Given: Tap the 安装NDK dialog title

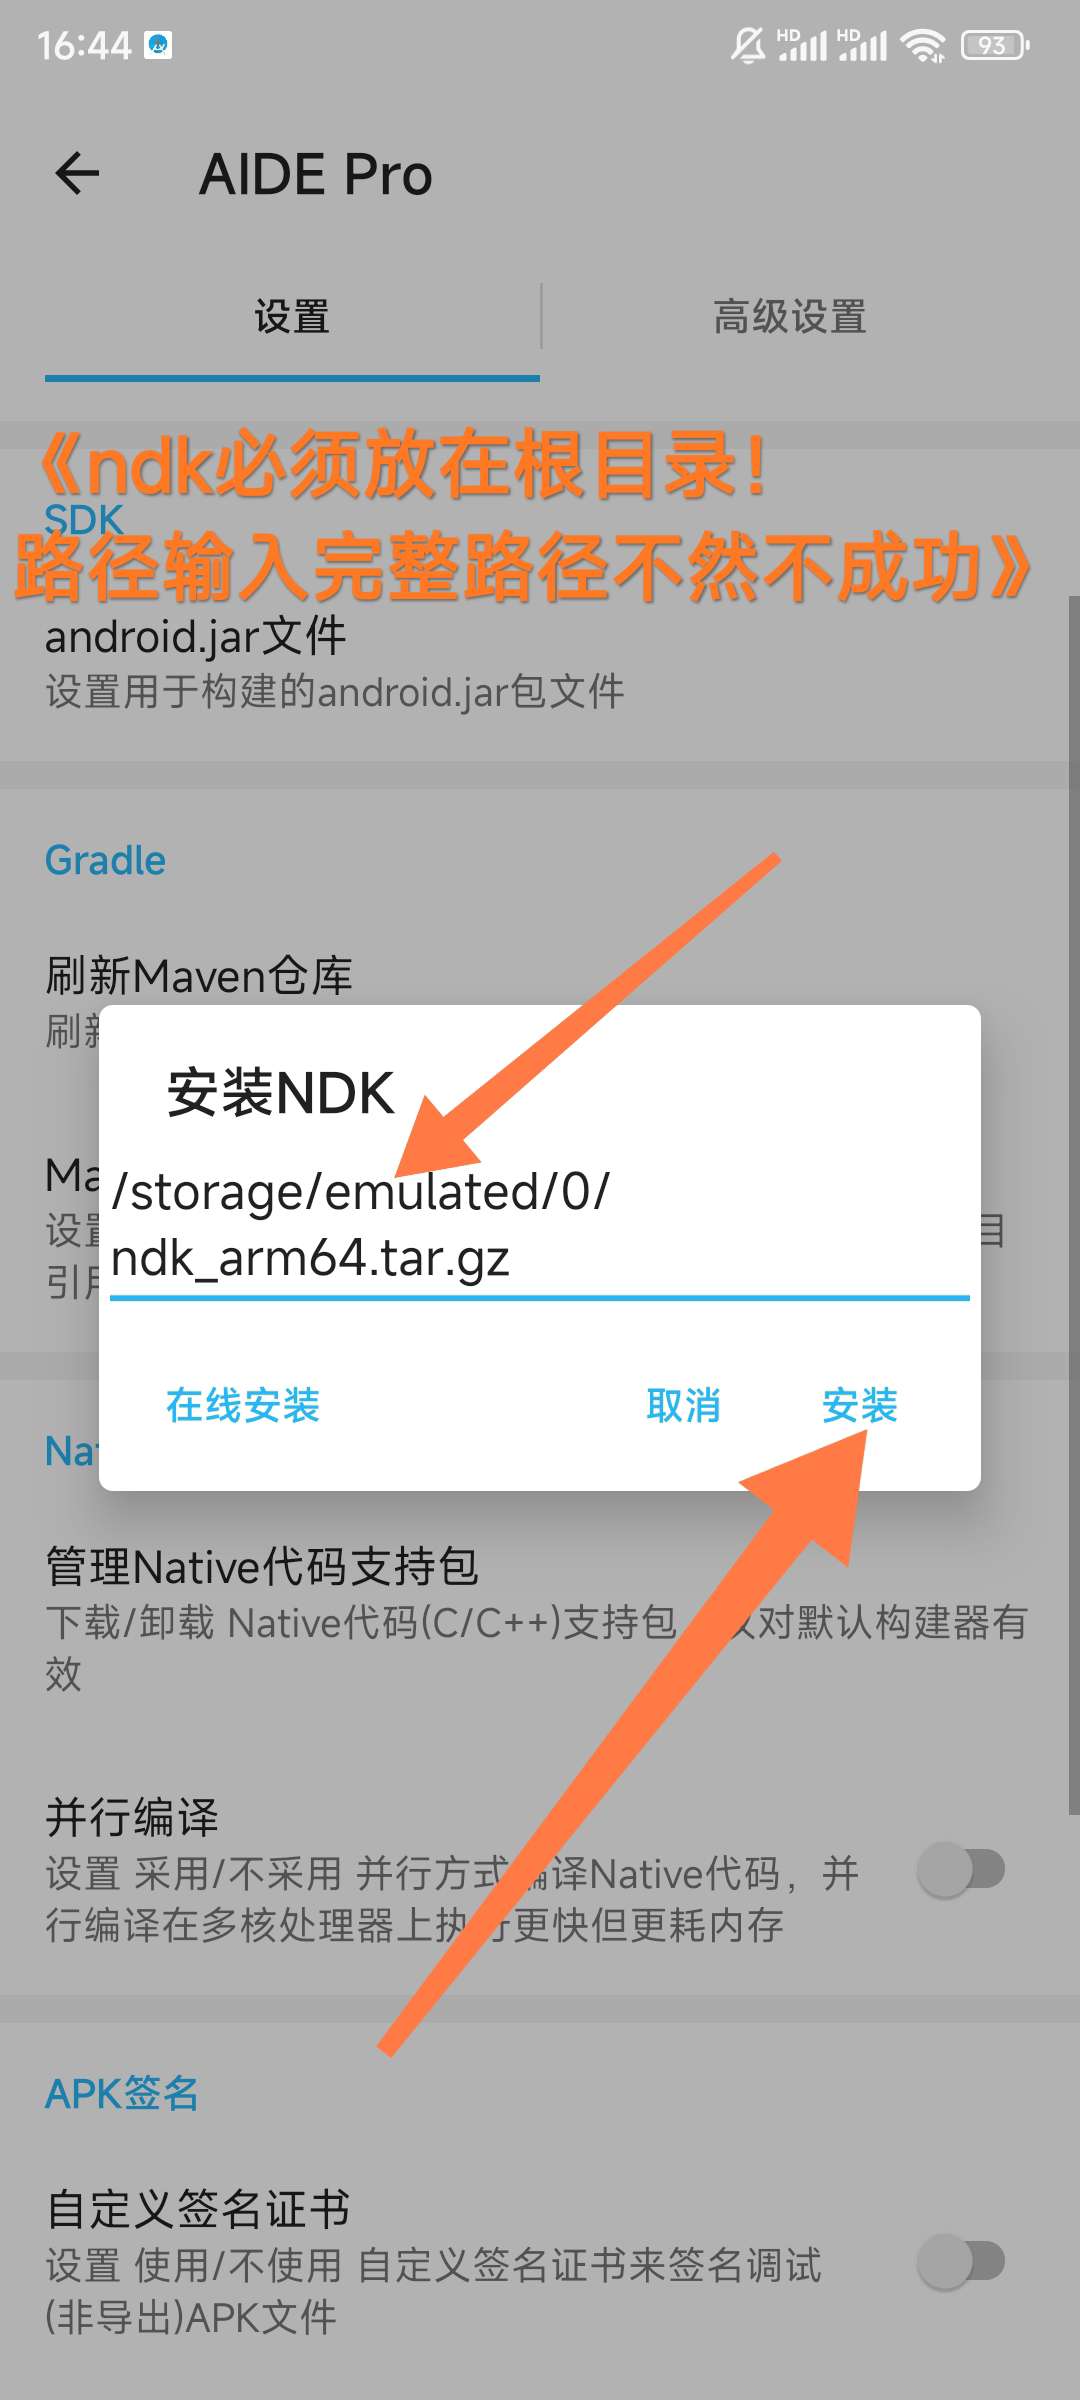Looking at the screenshot, I should pos(281,1092).
